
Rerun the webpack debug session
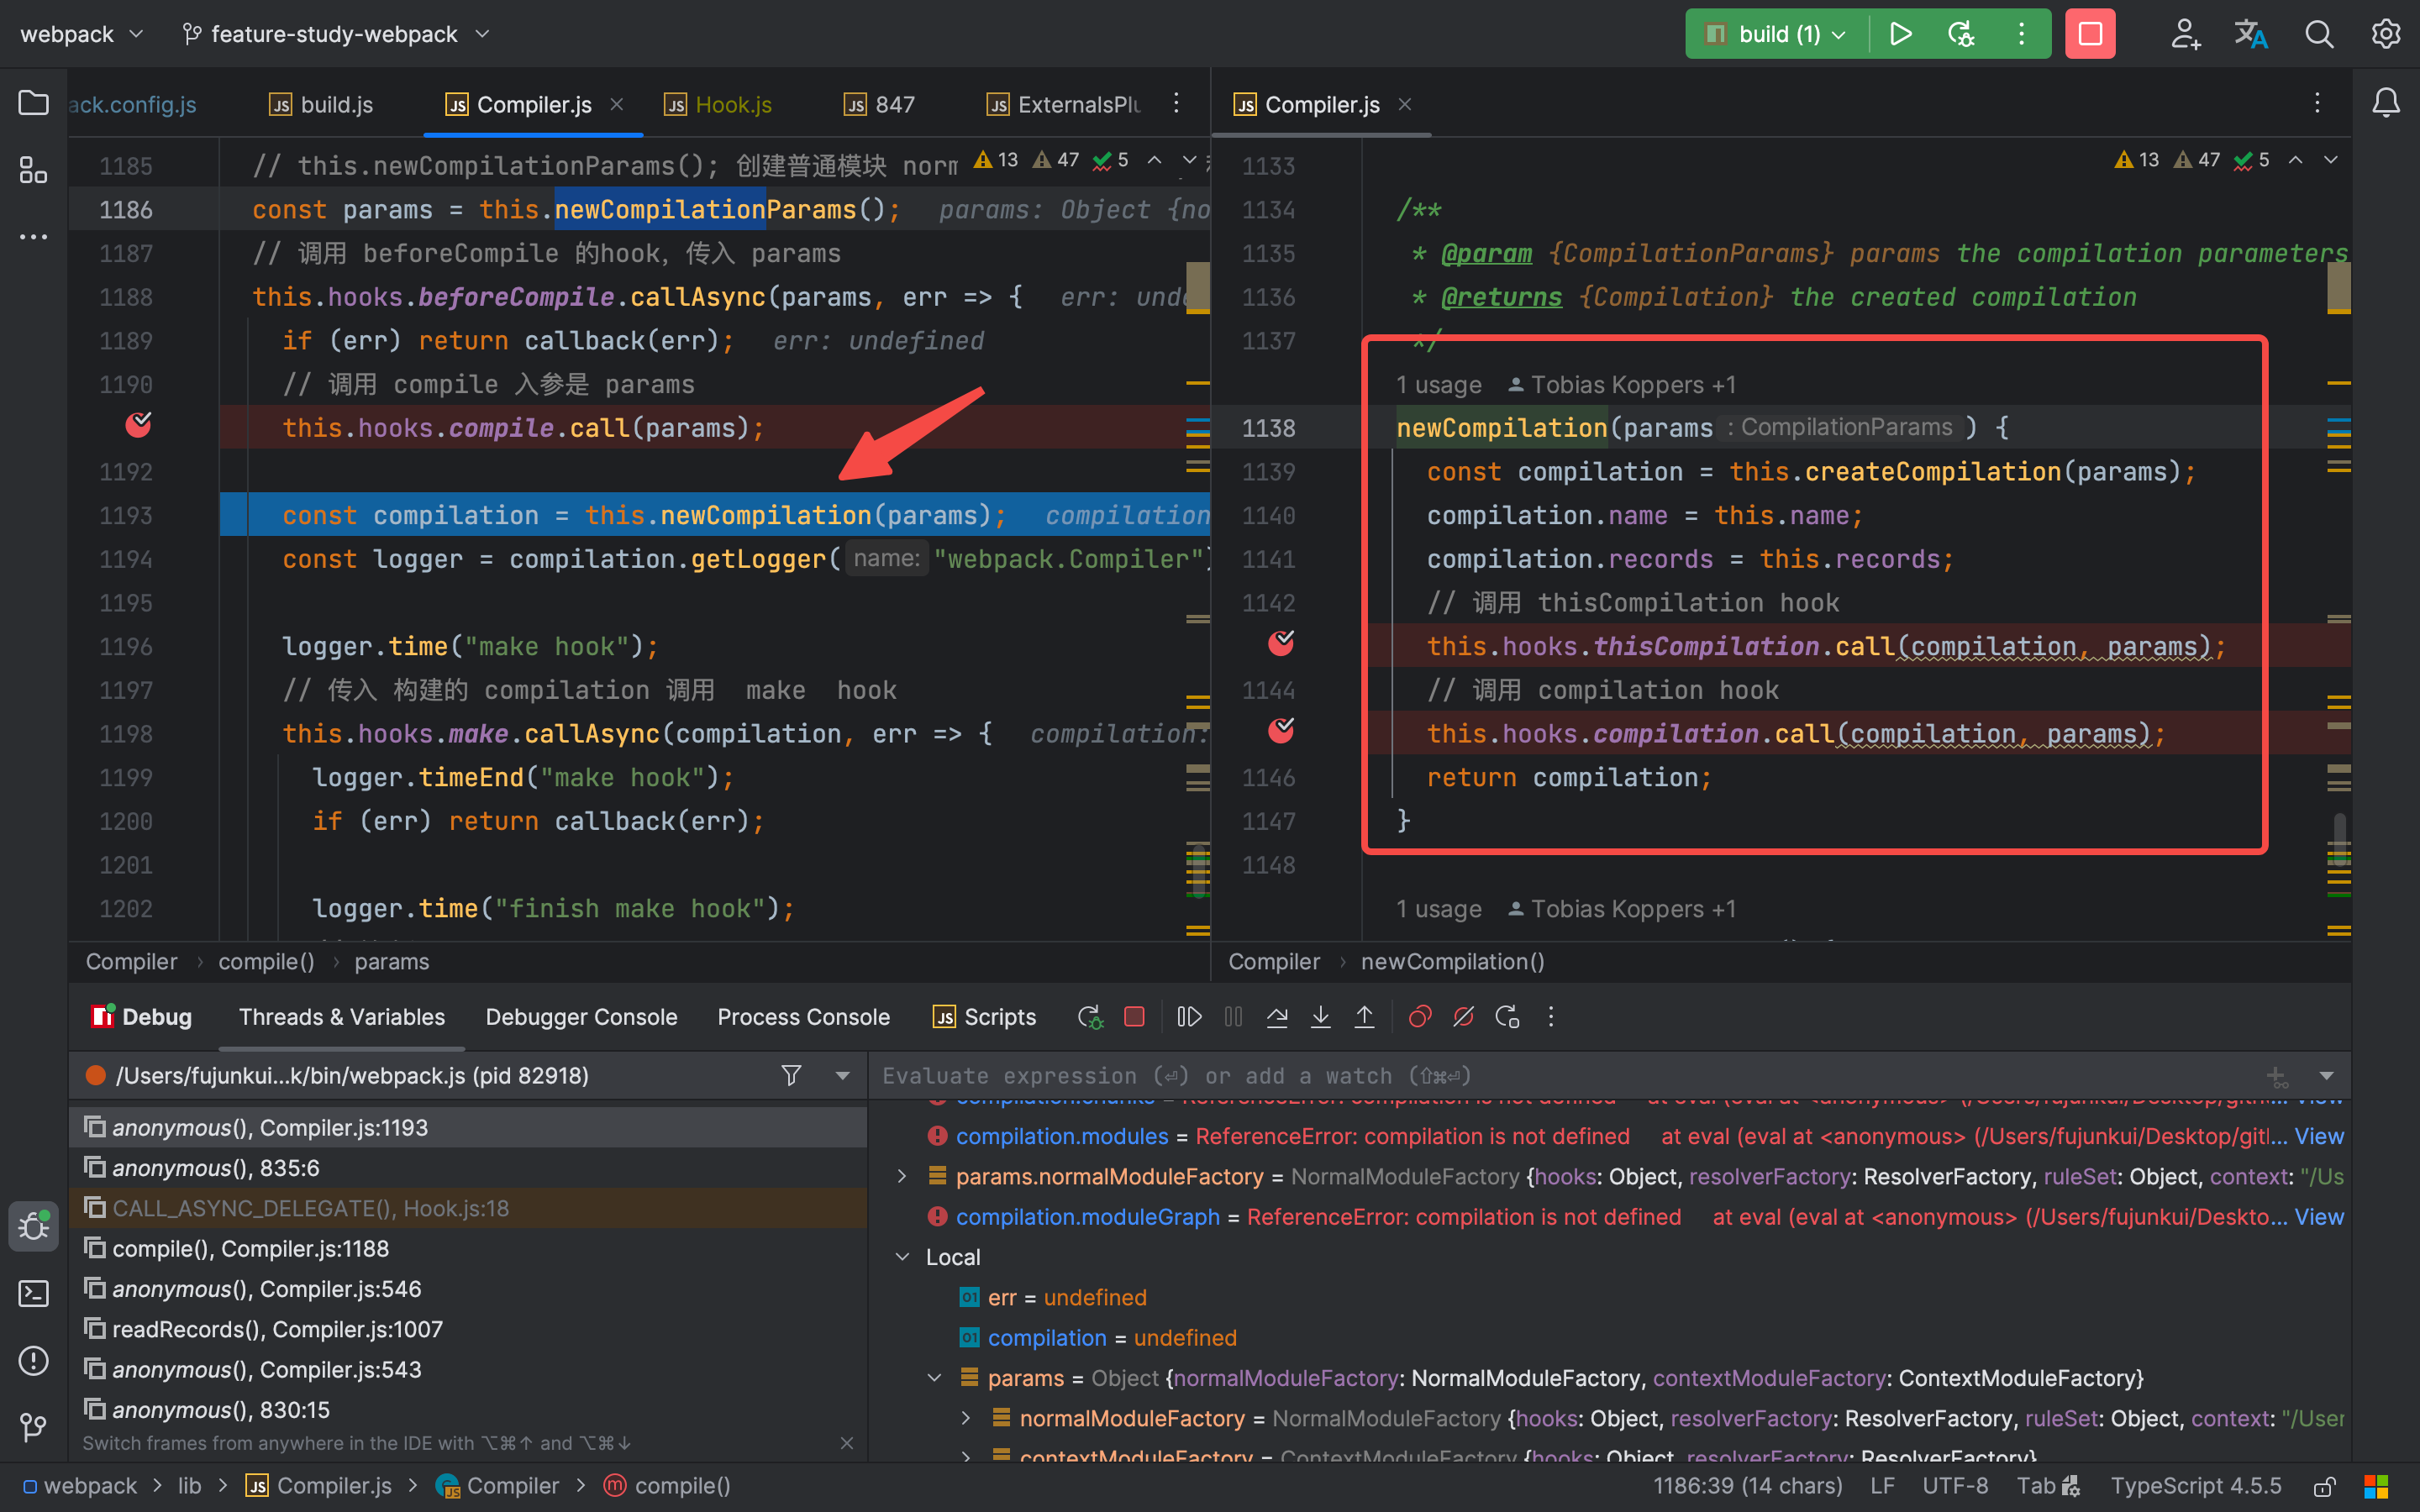[1090, 1017]
